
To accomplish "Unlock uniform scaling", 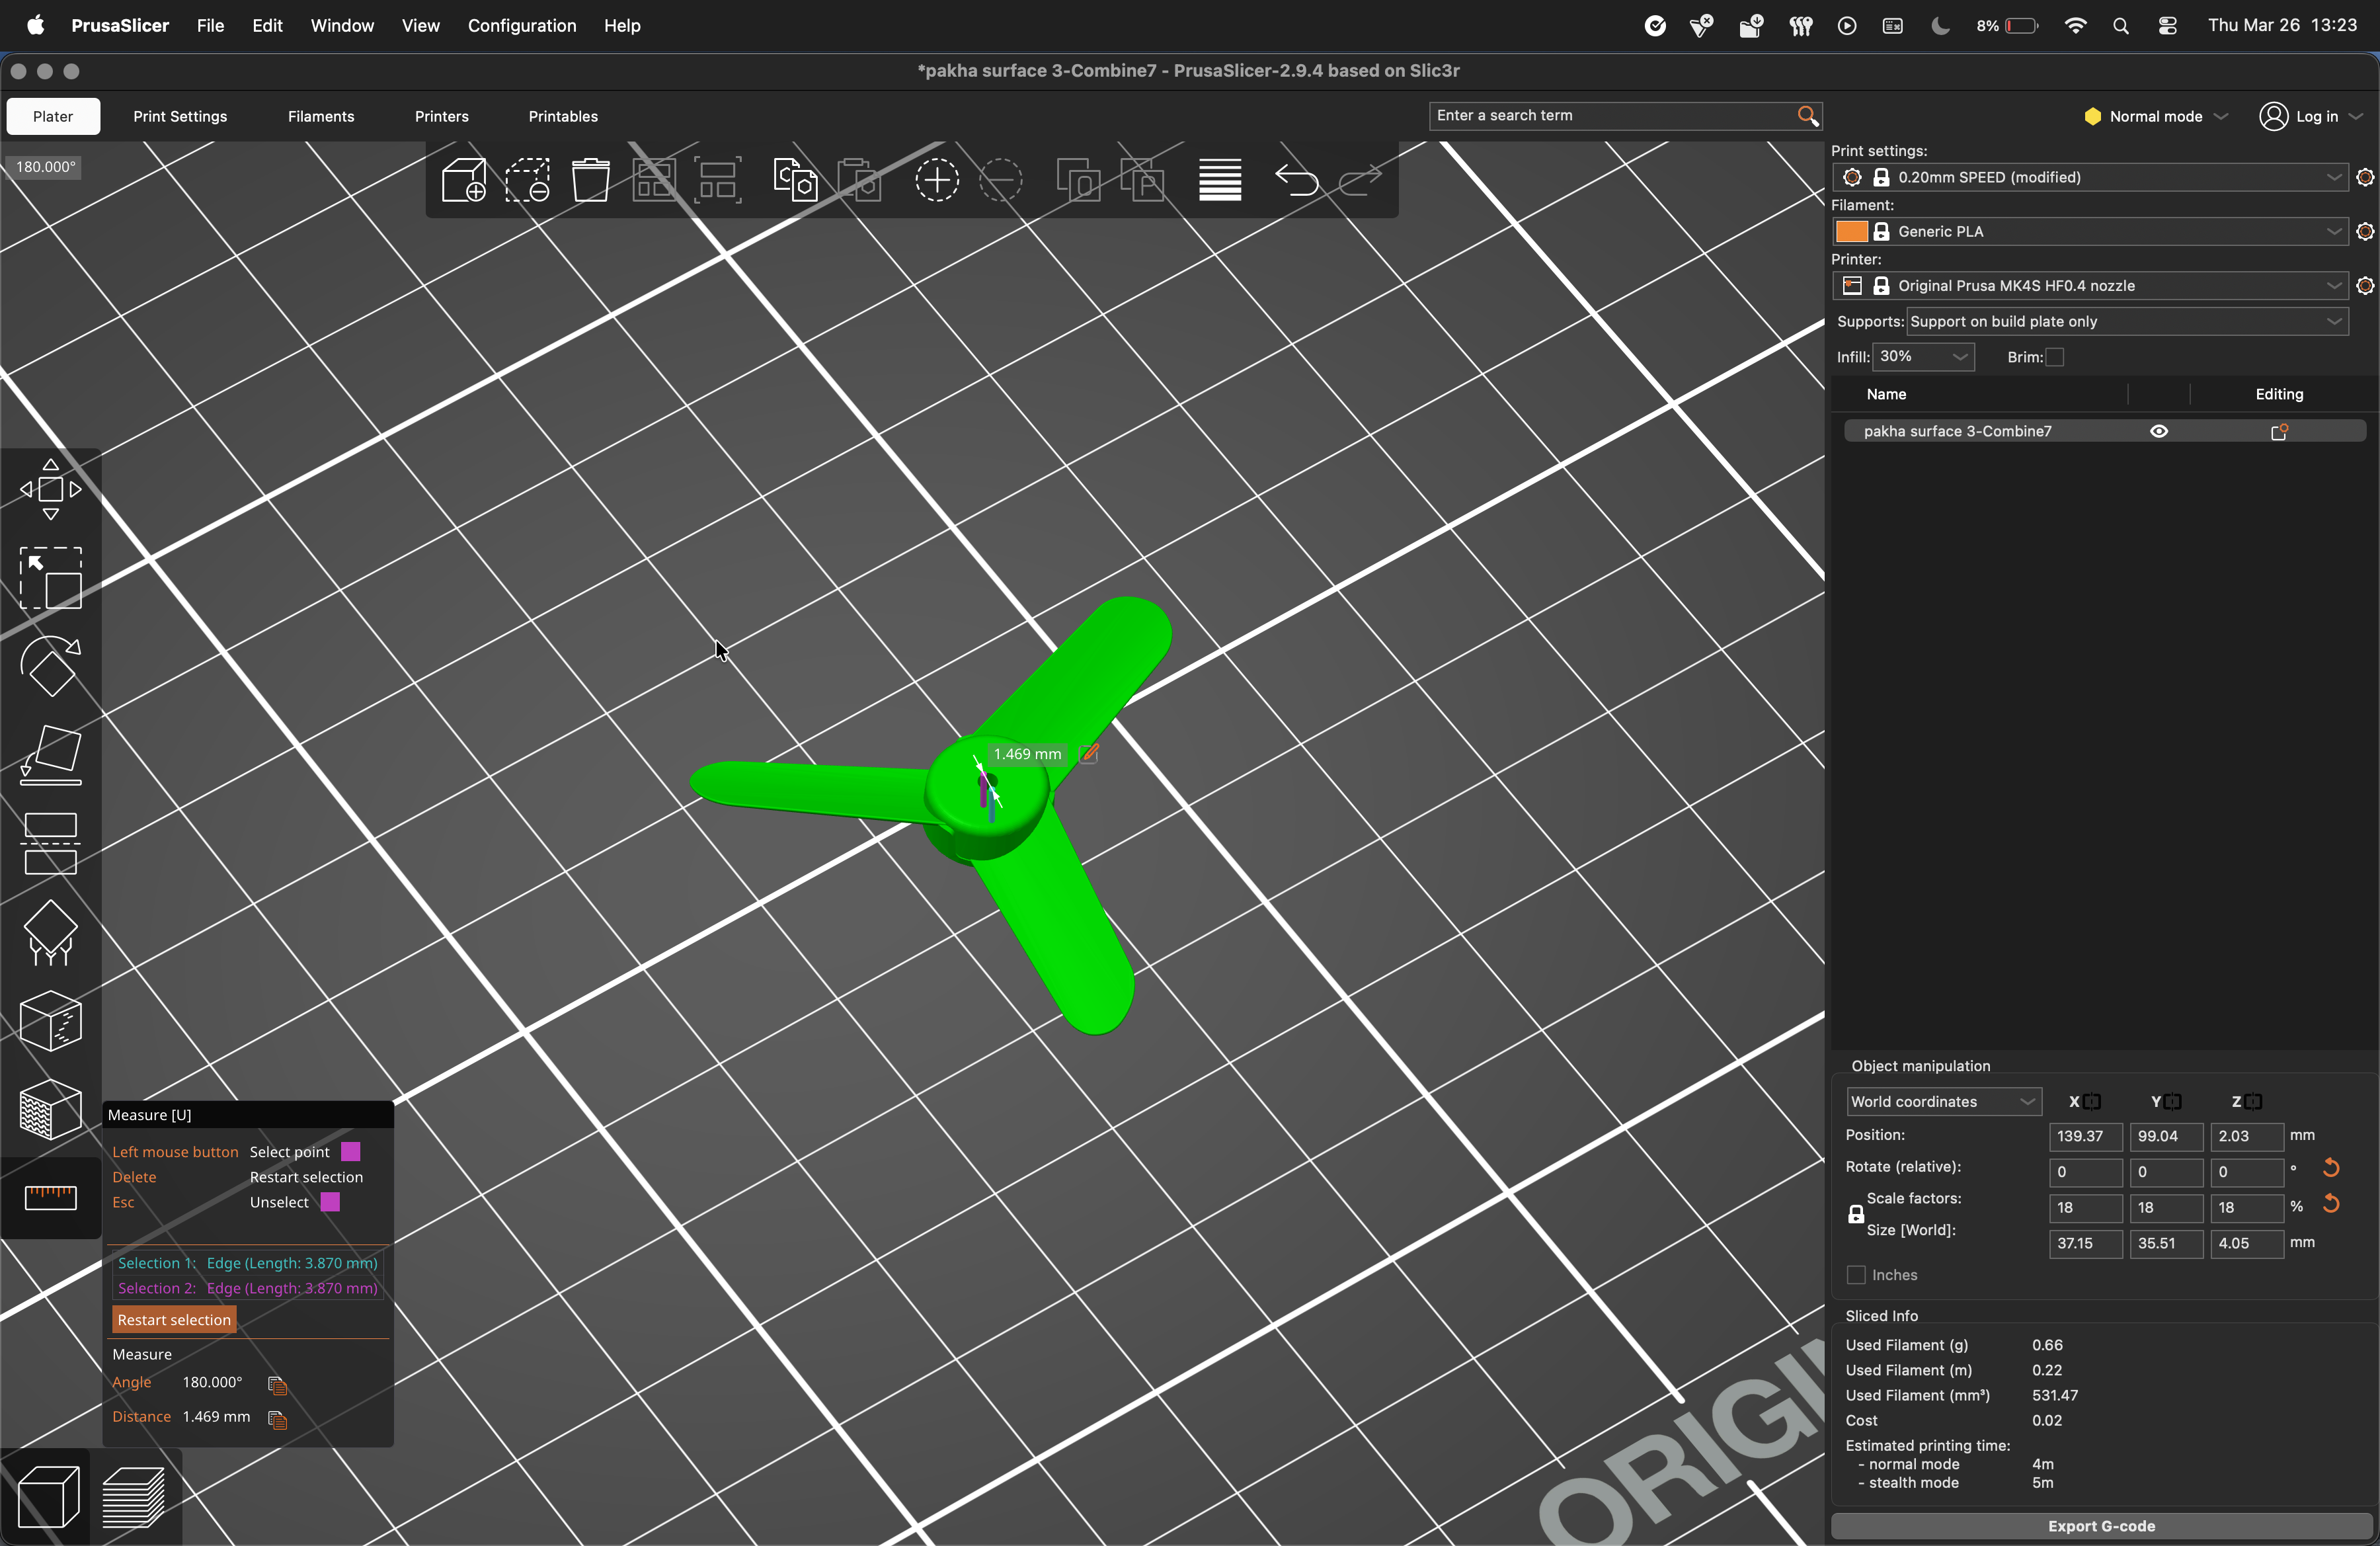I will click(x=1857, y=1213).
